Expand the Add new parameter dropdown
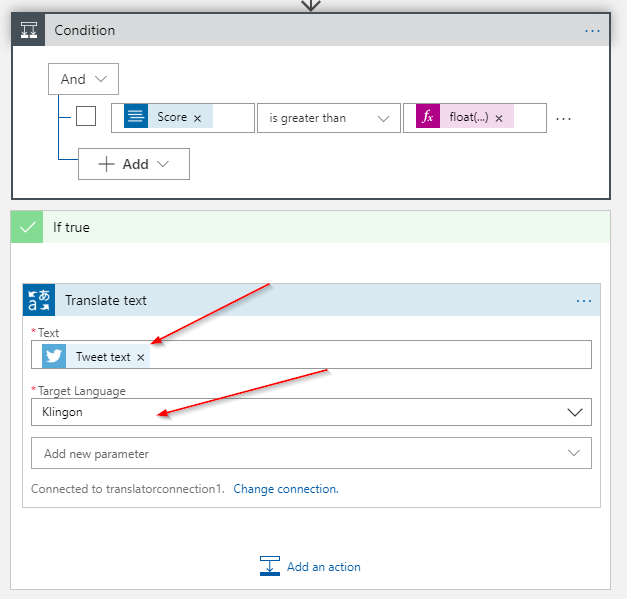 coord(574,453)
